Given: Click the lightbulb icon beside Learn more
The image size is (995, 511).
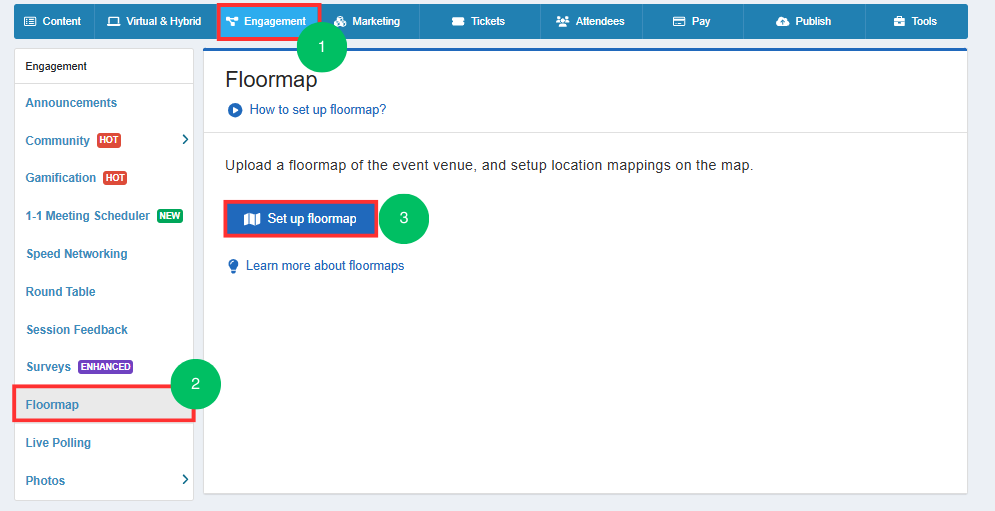Looking at the screenshot, I should tap(234, 266).
